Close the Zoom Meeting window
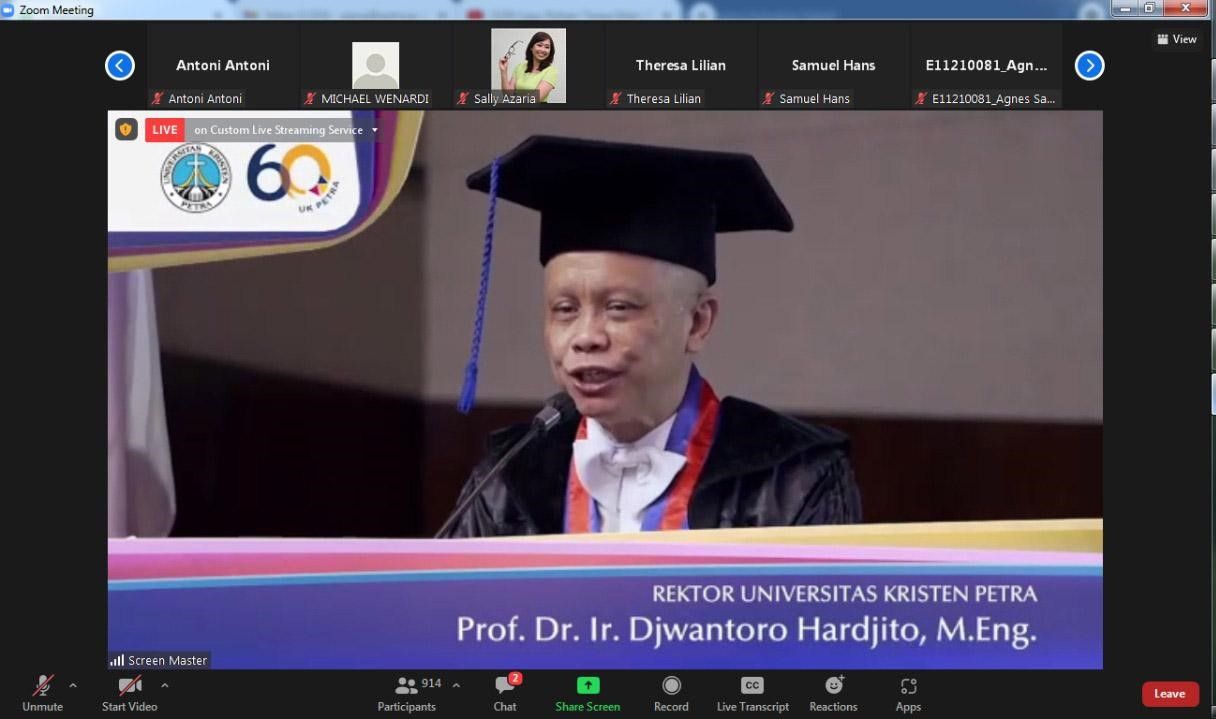This screenshot has width=1216, height=719. click(1186, 8)
